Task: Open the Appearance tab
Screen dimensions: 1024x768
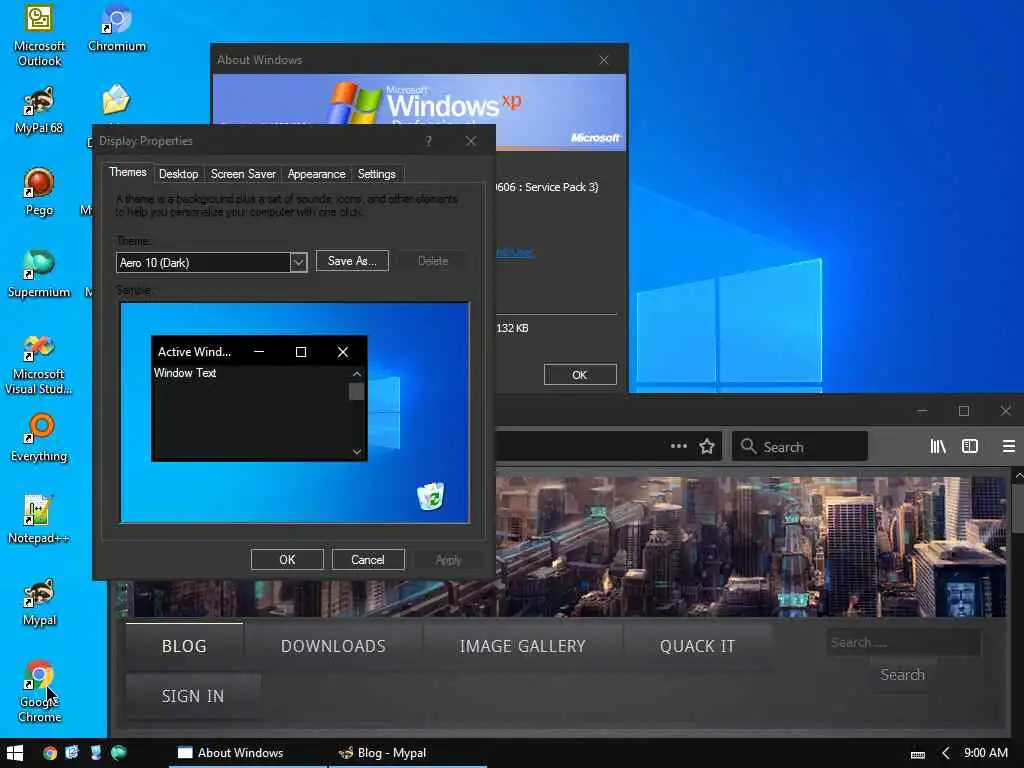Action: pyautogui.click(x=316, y=174)
